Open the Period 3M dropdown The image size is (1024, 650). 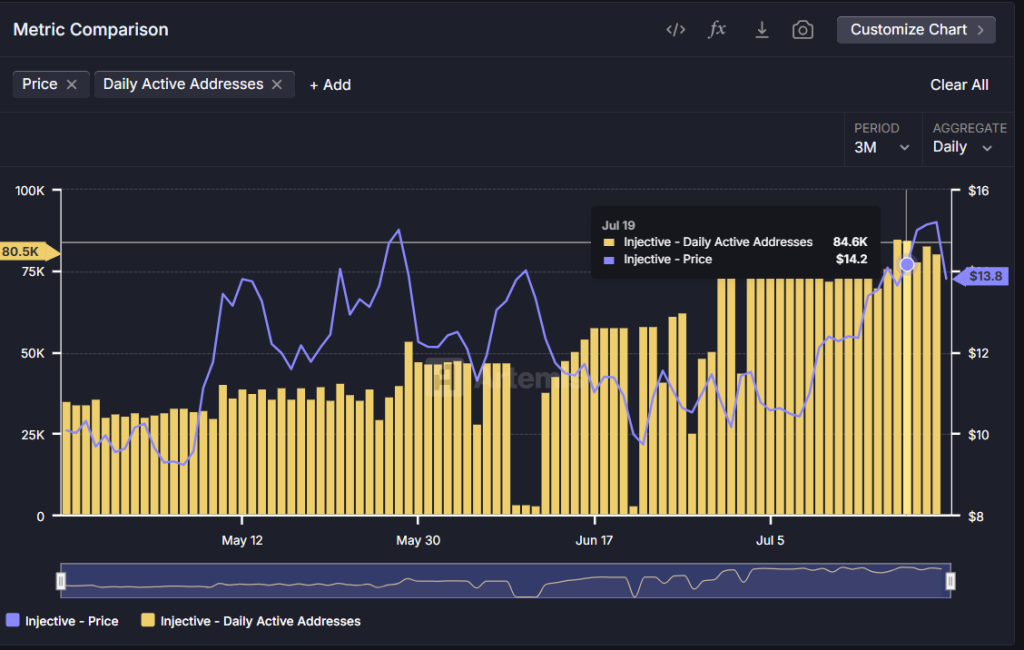881,147
